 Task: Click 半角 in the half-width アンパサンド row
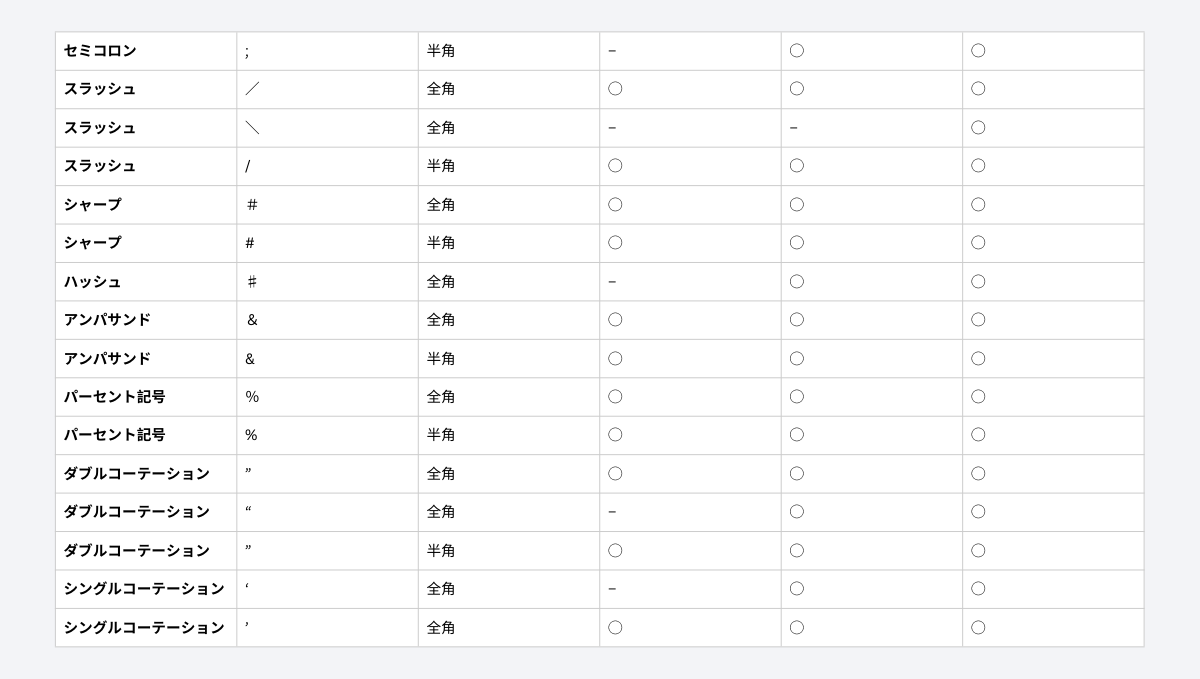[x=441, y=358]
